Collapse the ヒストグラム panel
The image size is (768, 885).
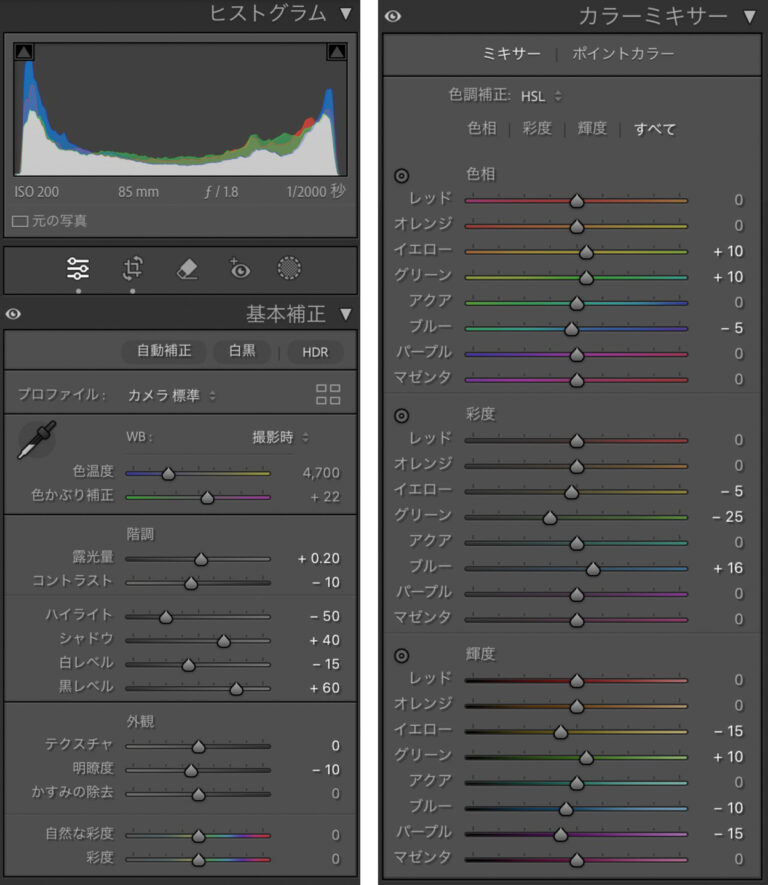click(345, 14)
